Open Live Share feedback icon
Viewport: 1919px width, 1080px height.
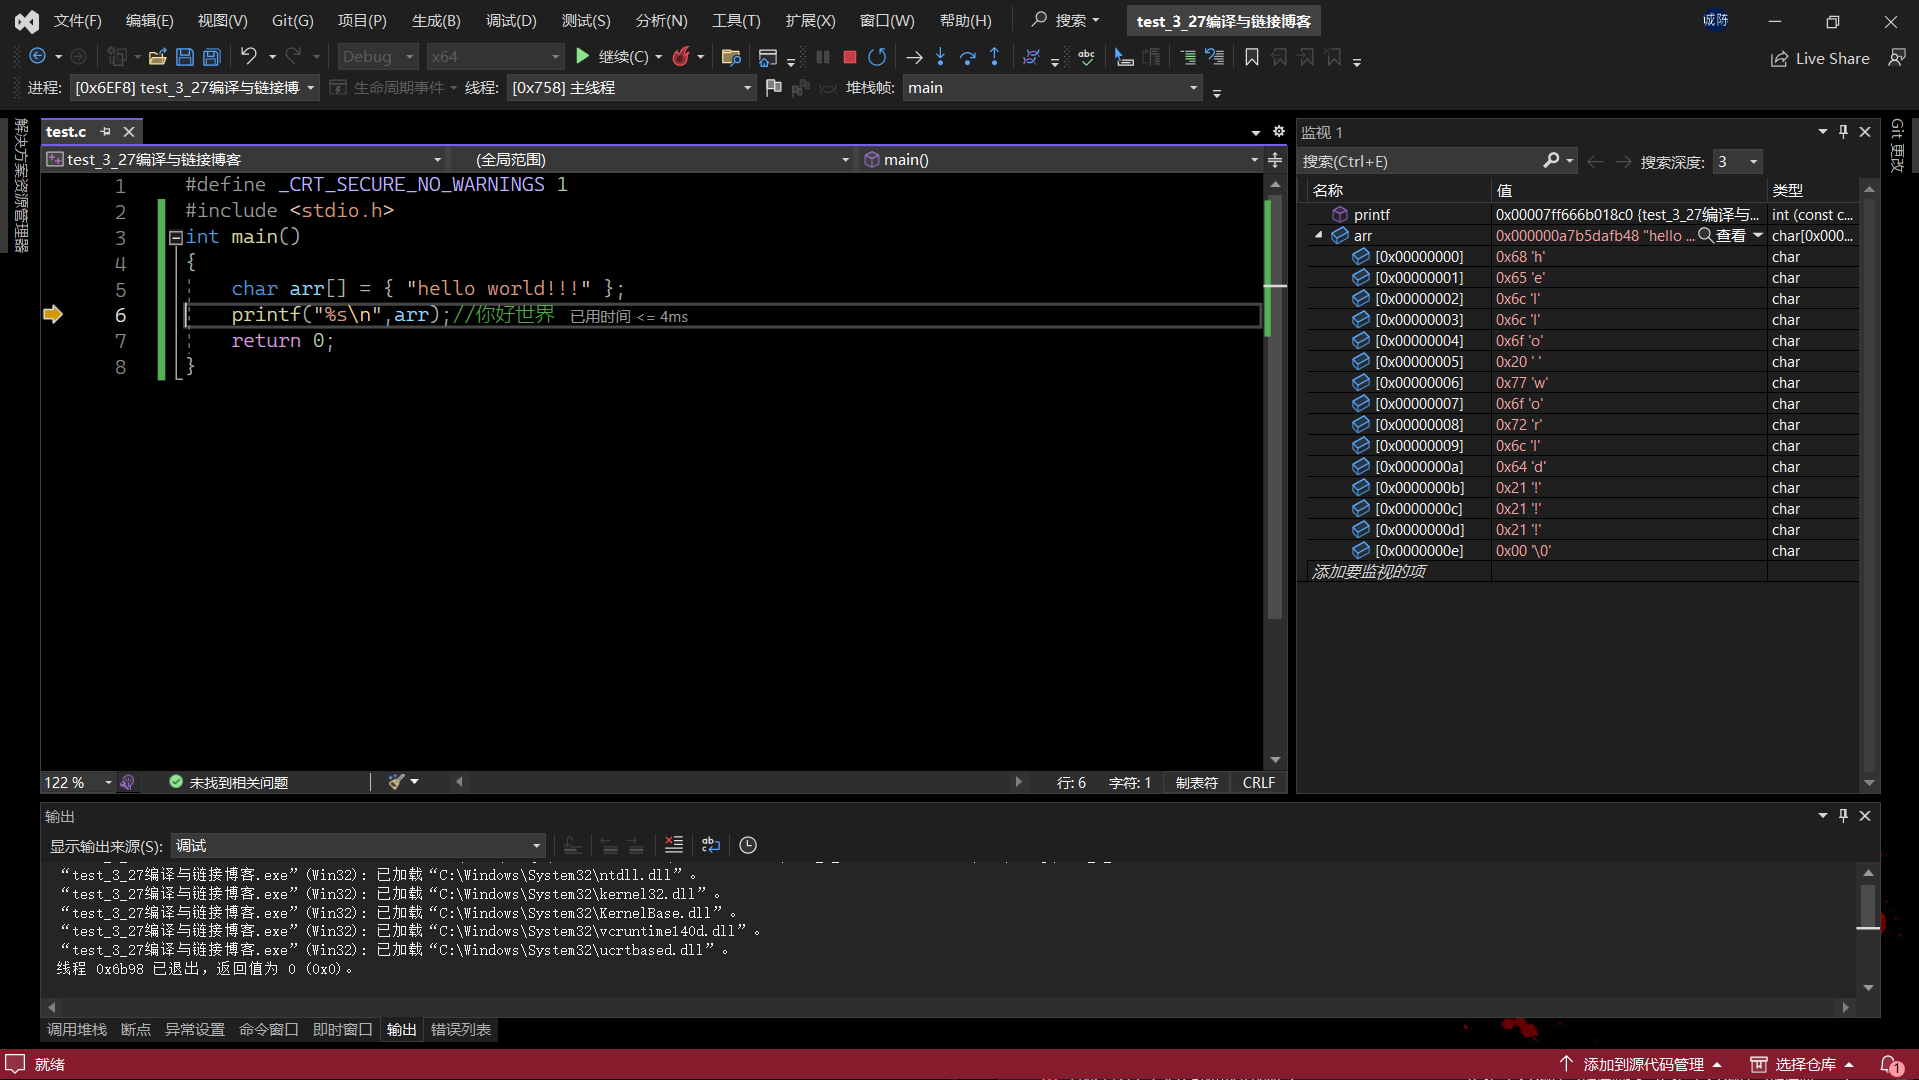pos(1897,58)
